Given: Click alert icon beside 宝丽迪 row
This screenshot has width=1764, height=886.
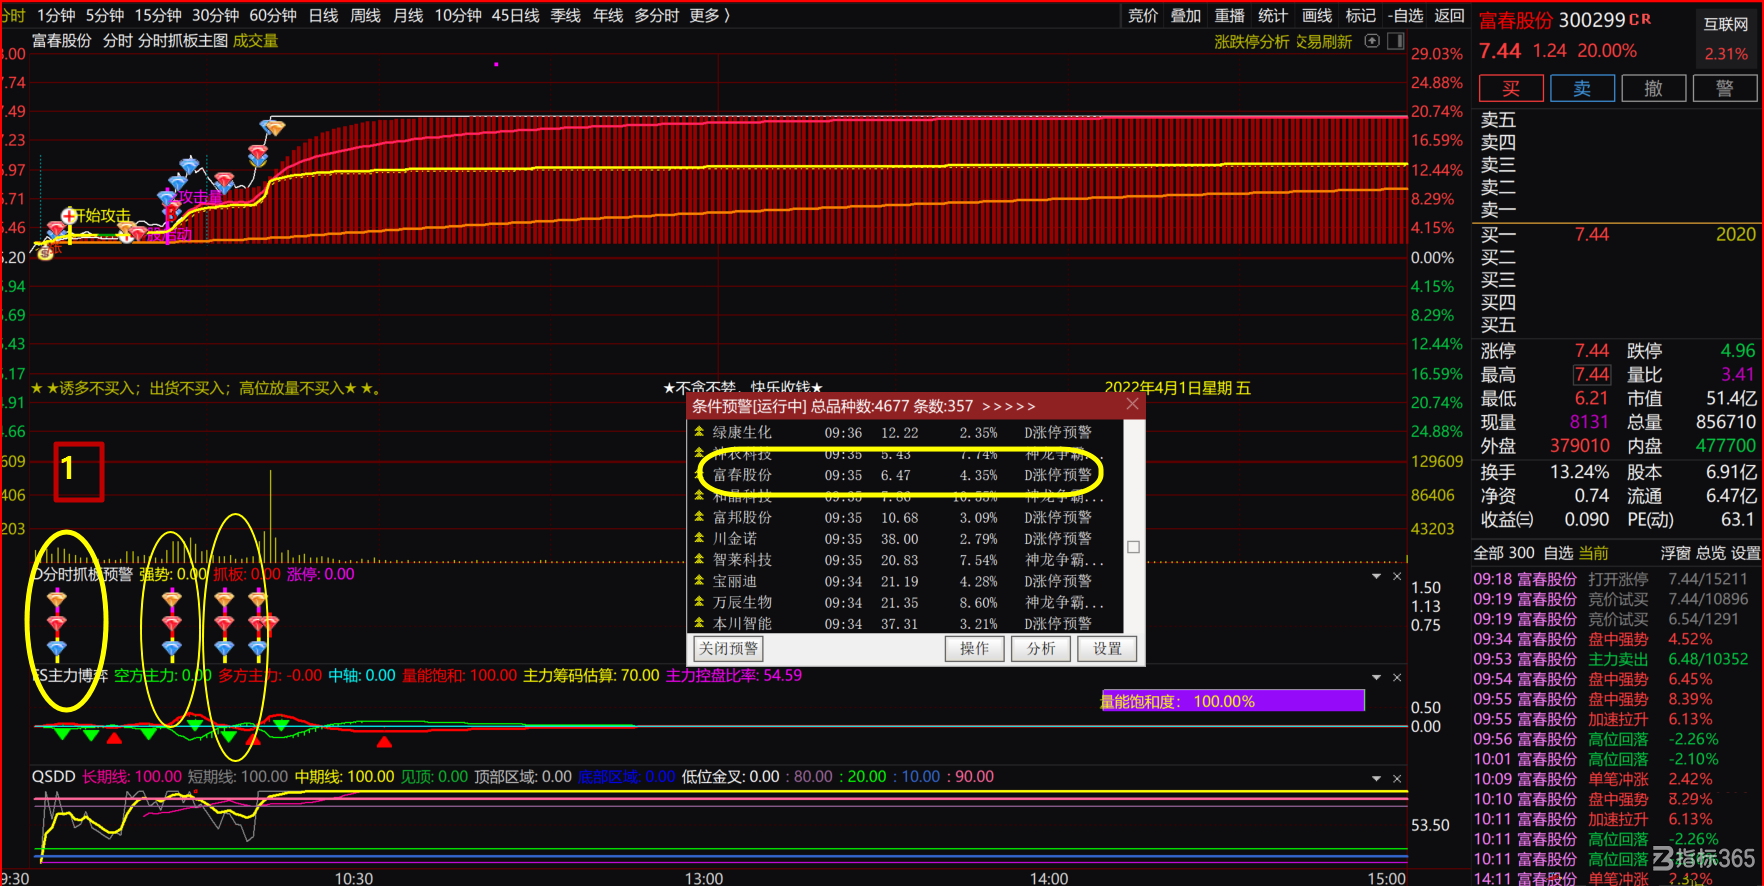Looking at the screenshot, I should [699, 580].
